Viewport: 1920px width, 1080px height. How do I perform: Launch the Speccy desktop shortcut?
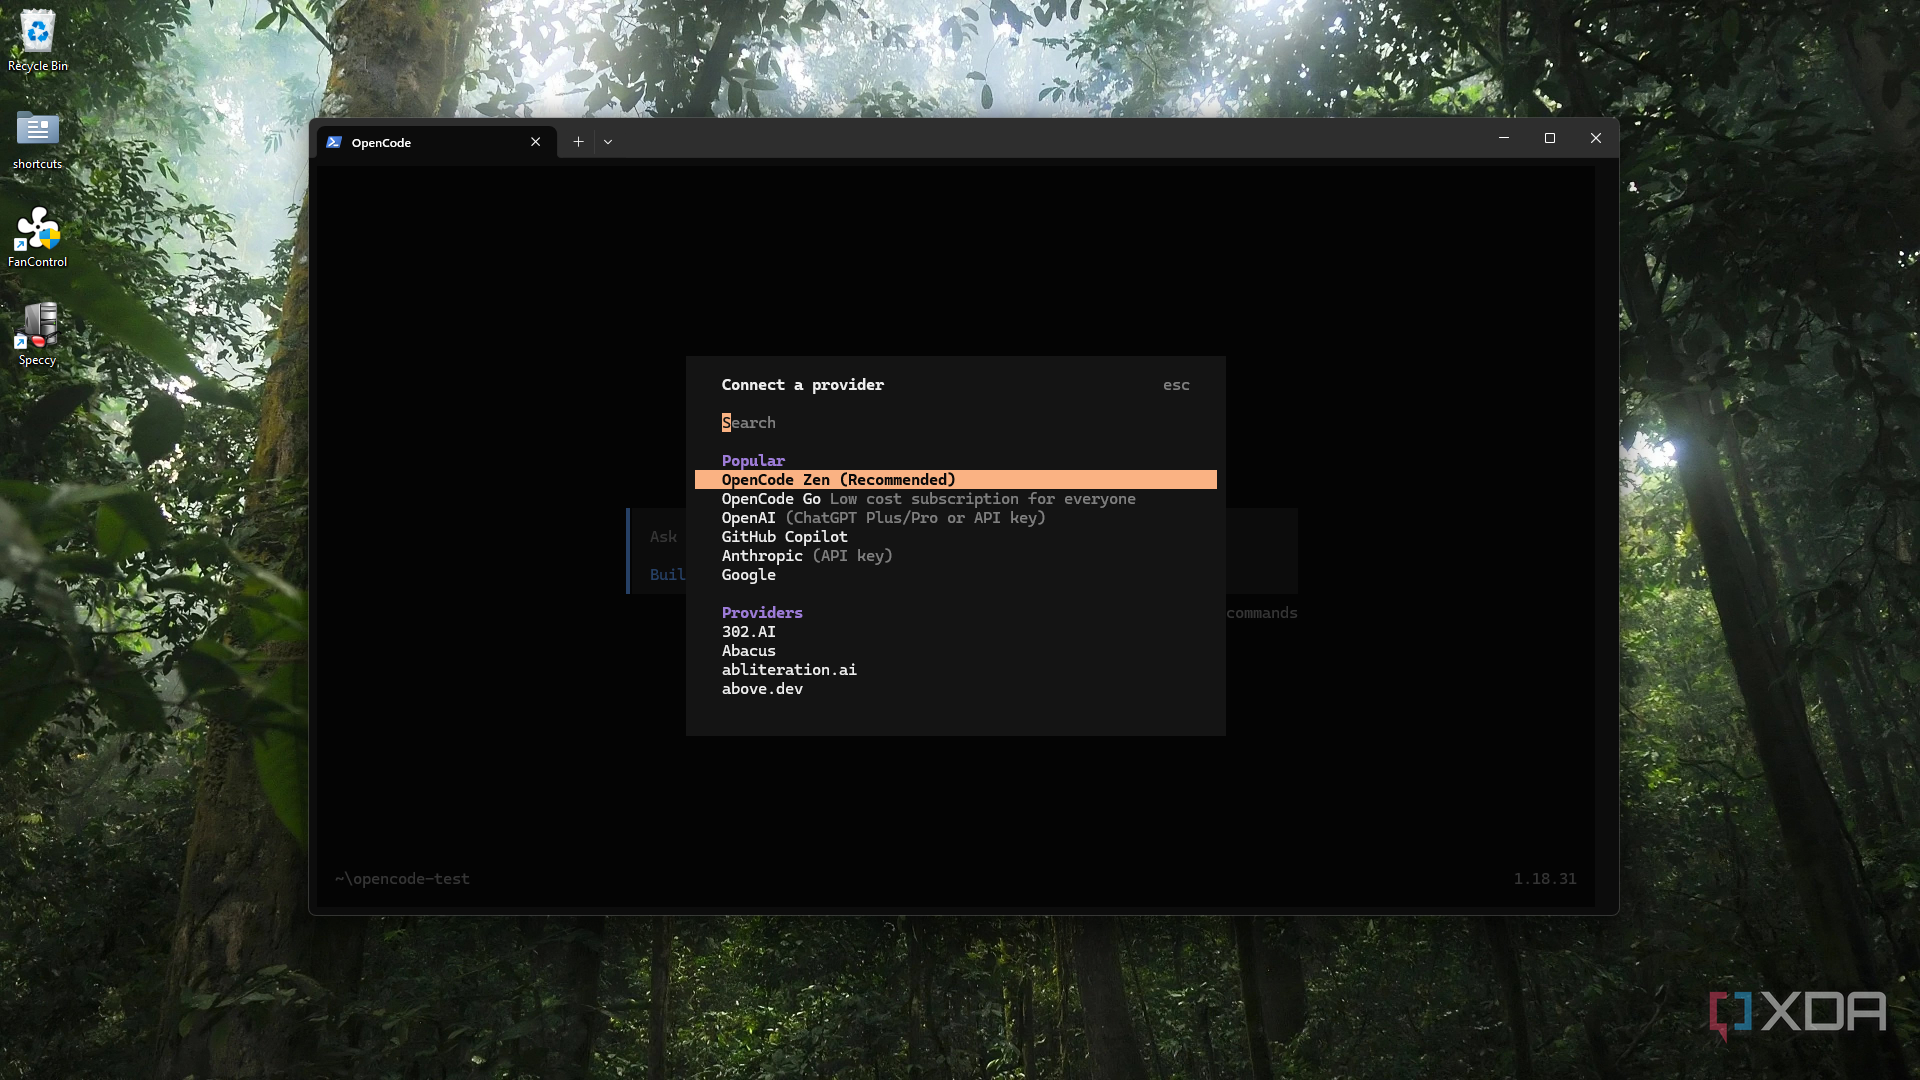point(38,335)
